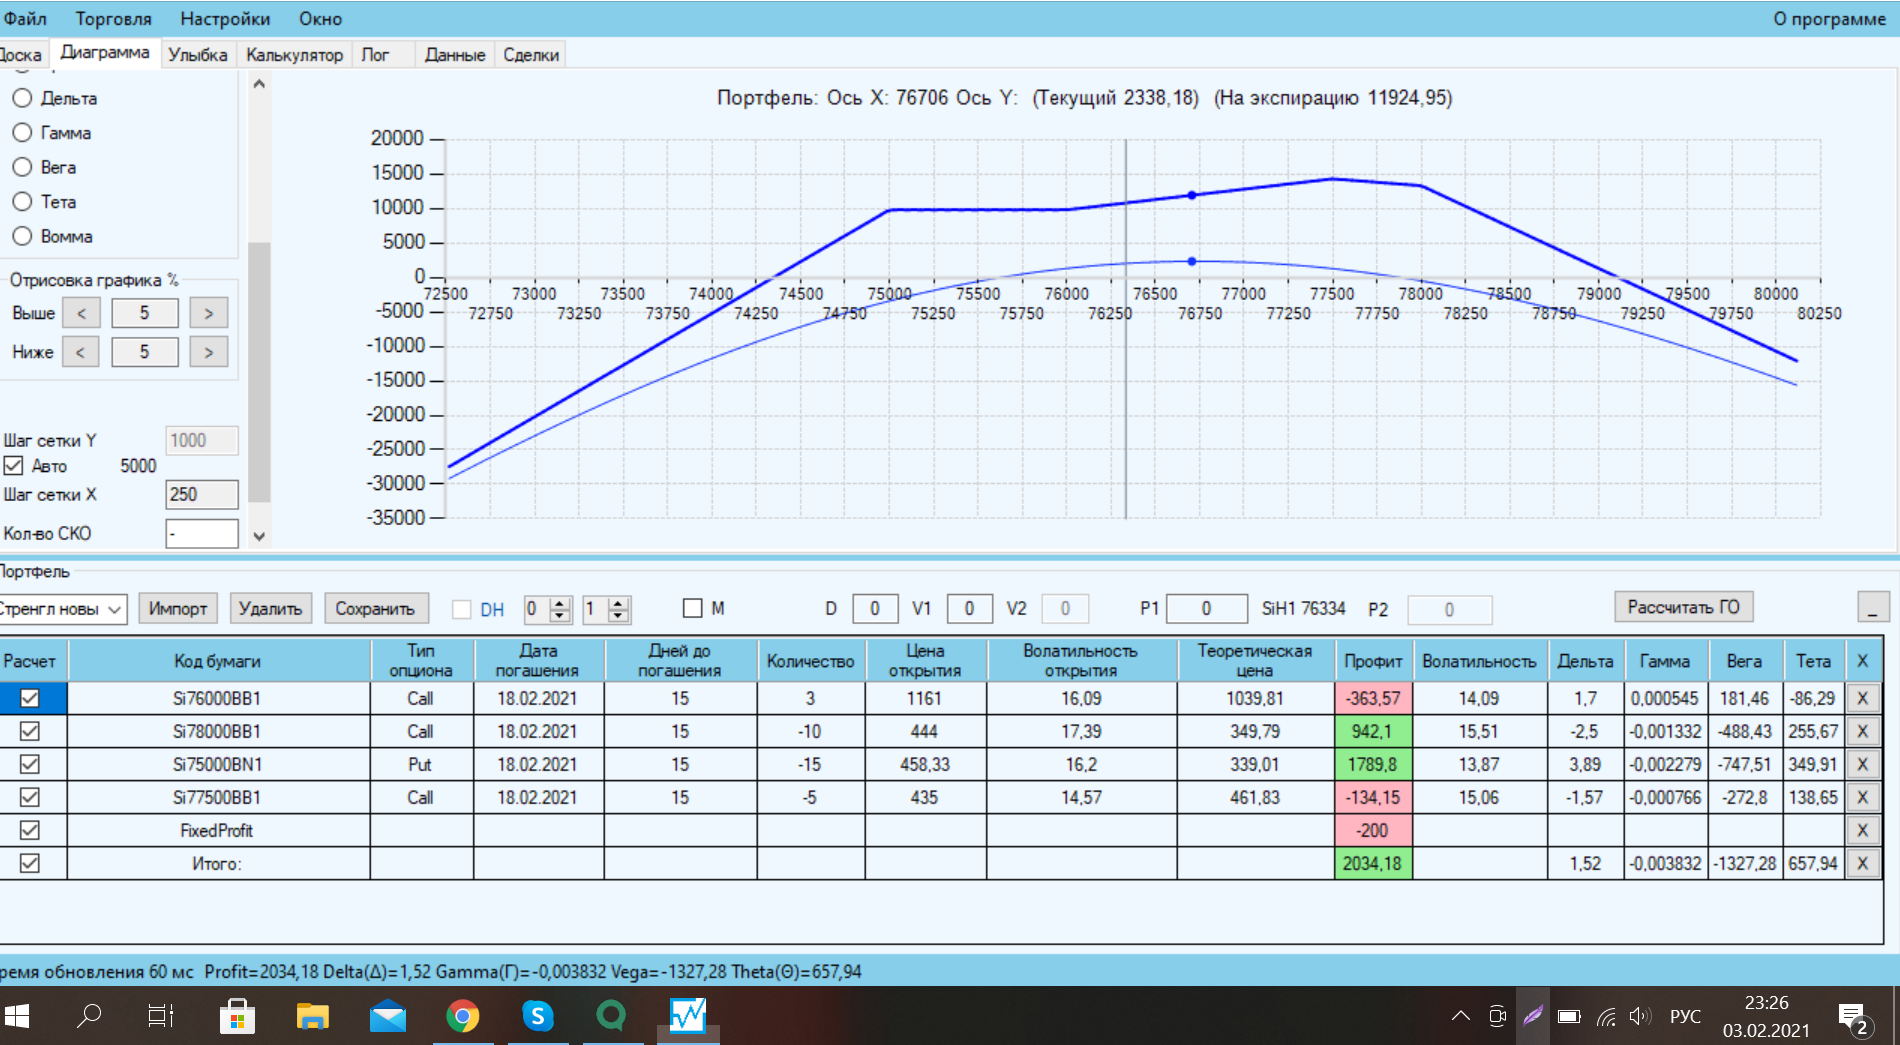
Task: Open Task View on taskbar
Action: point(161,1016)
